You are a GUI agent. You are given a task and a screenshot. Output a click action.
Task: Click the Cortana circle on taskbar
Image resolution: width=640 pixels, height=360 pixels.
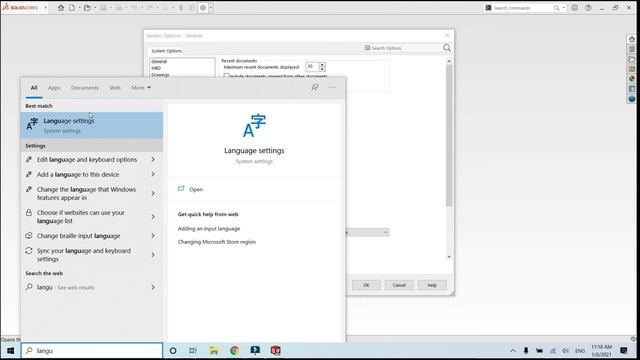click(x=173, y=351)
